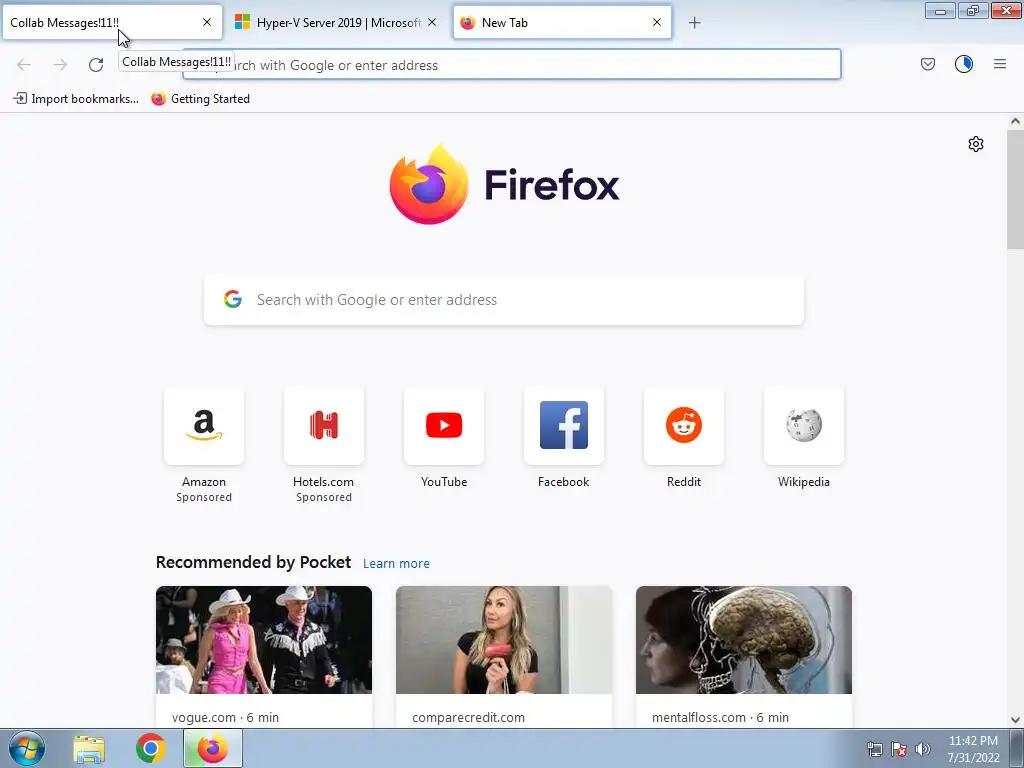The width and height of the screenshot is (1024, 768).
Task: Click the large Firefox logo
Action: (429, 184)
